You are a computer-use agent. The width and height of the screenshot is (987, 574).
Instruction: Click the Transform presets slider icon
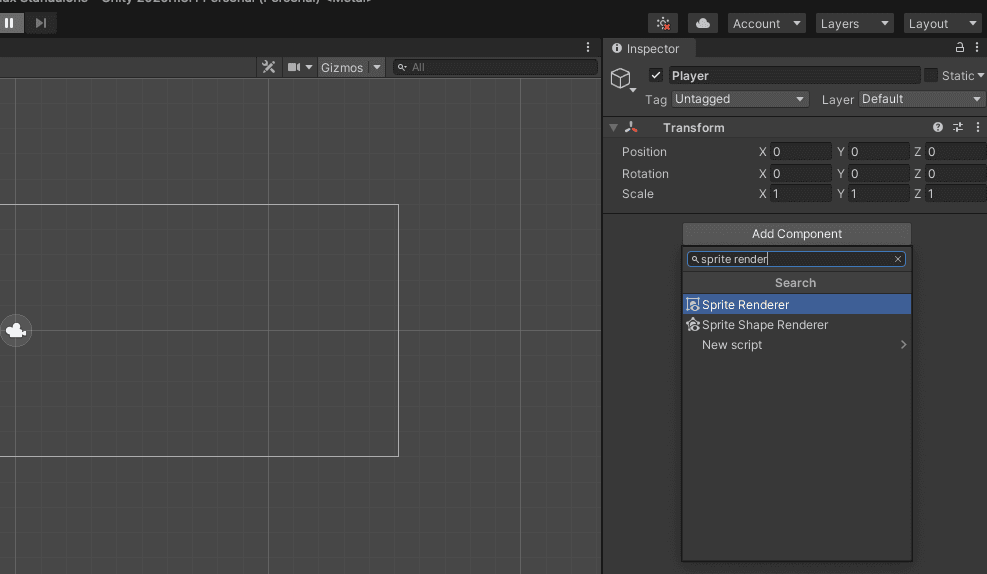coord(958,127)
